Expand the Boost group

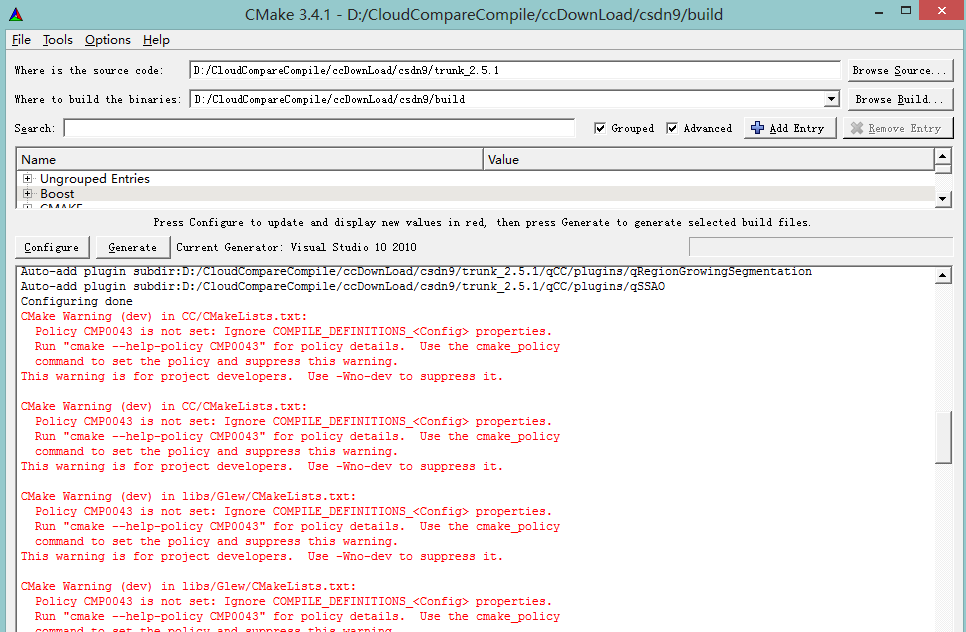click(x=28, y=194)
